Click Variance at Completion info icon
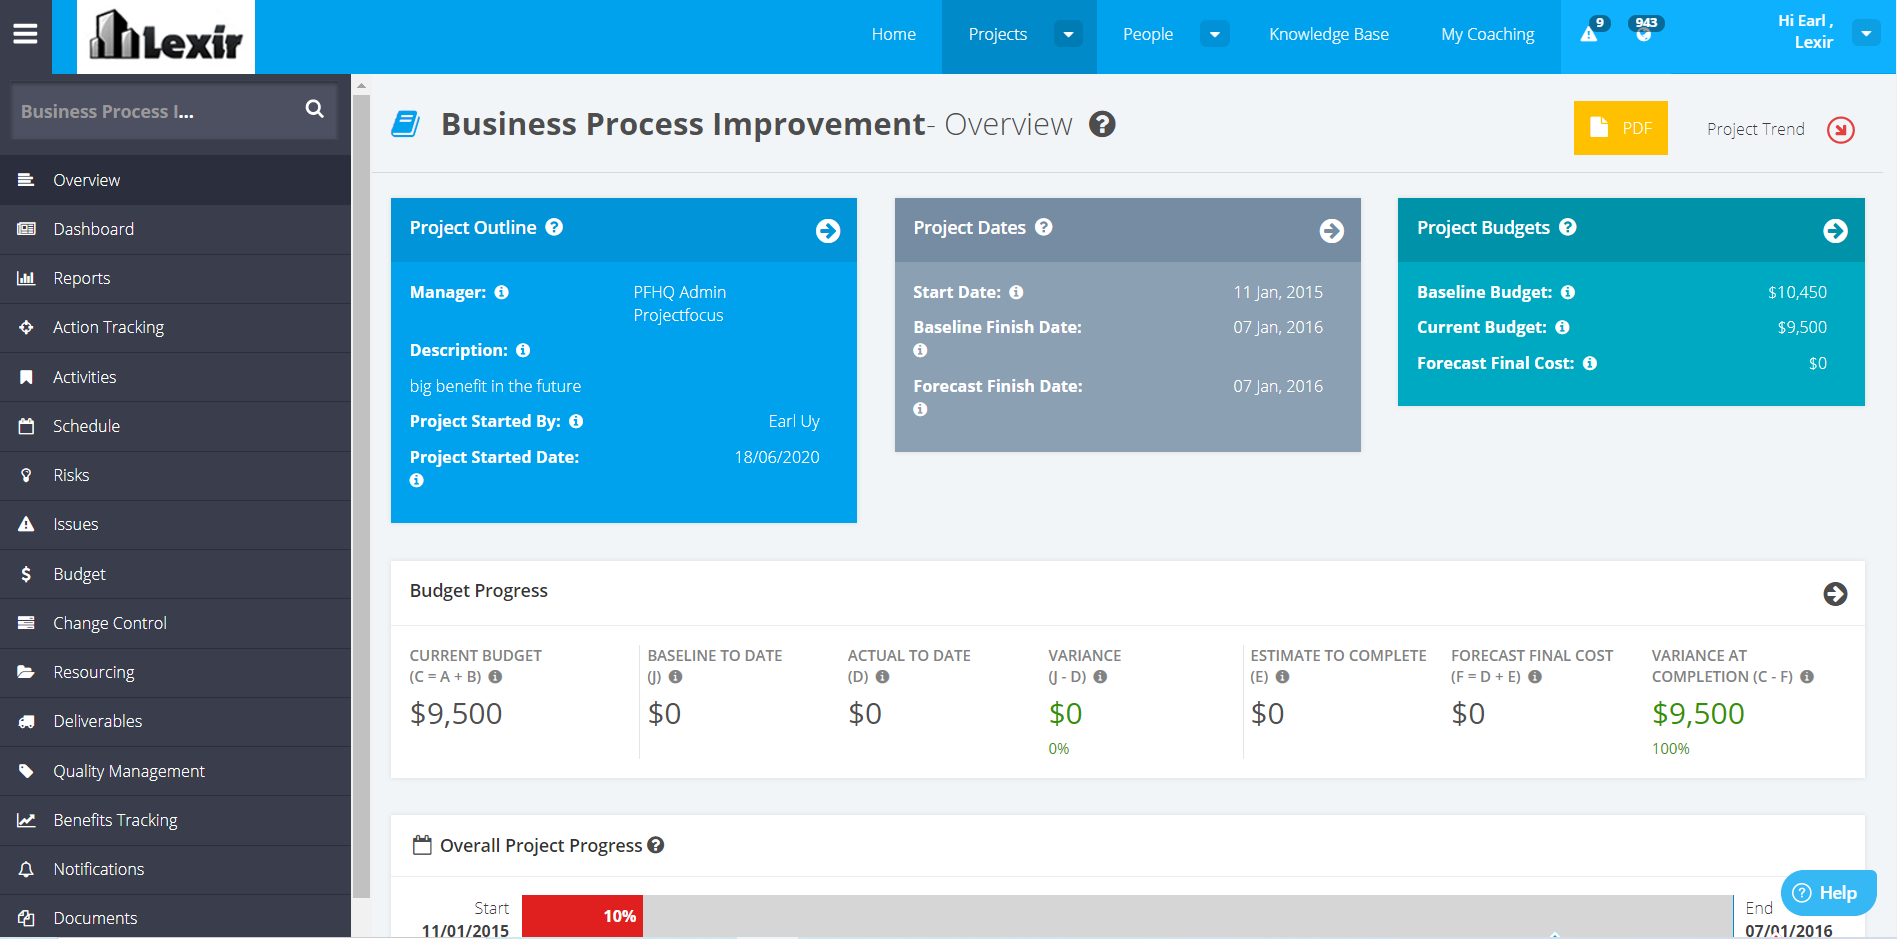The image size is (1897, 939). pyautogui.click(x=1807, y=677)
